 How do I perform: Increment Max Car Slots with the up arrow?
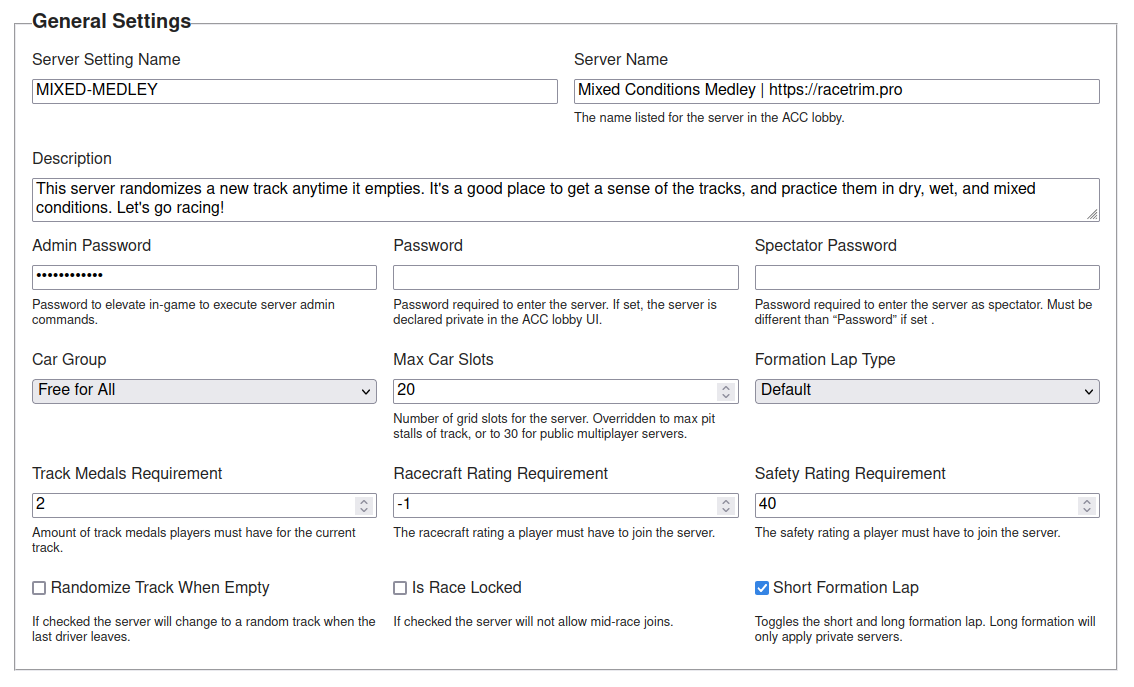(728, 387)
